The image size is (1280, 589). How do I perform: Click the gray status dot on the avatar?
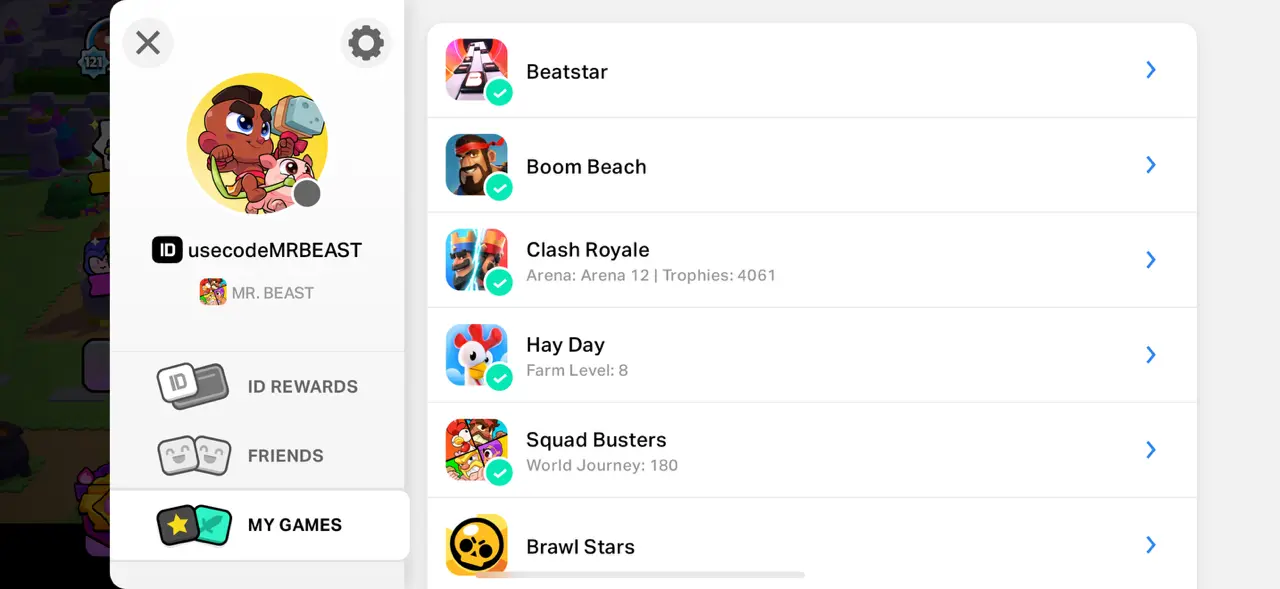point(307,193)
